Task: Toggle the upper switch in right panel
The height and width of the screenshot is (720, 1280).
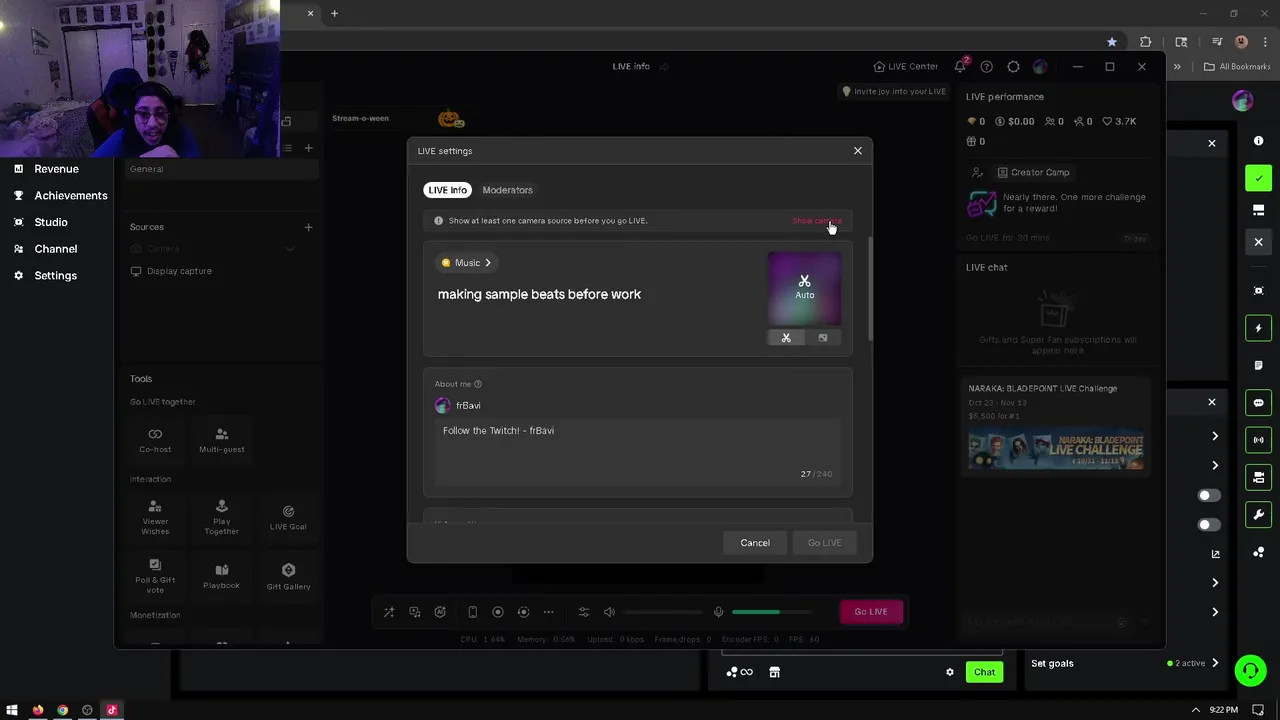Action: point(1209,496)
